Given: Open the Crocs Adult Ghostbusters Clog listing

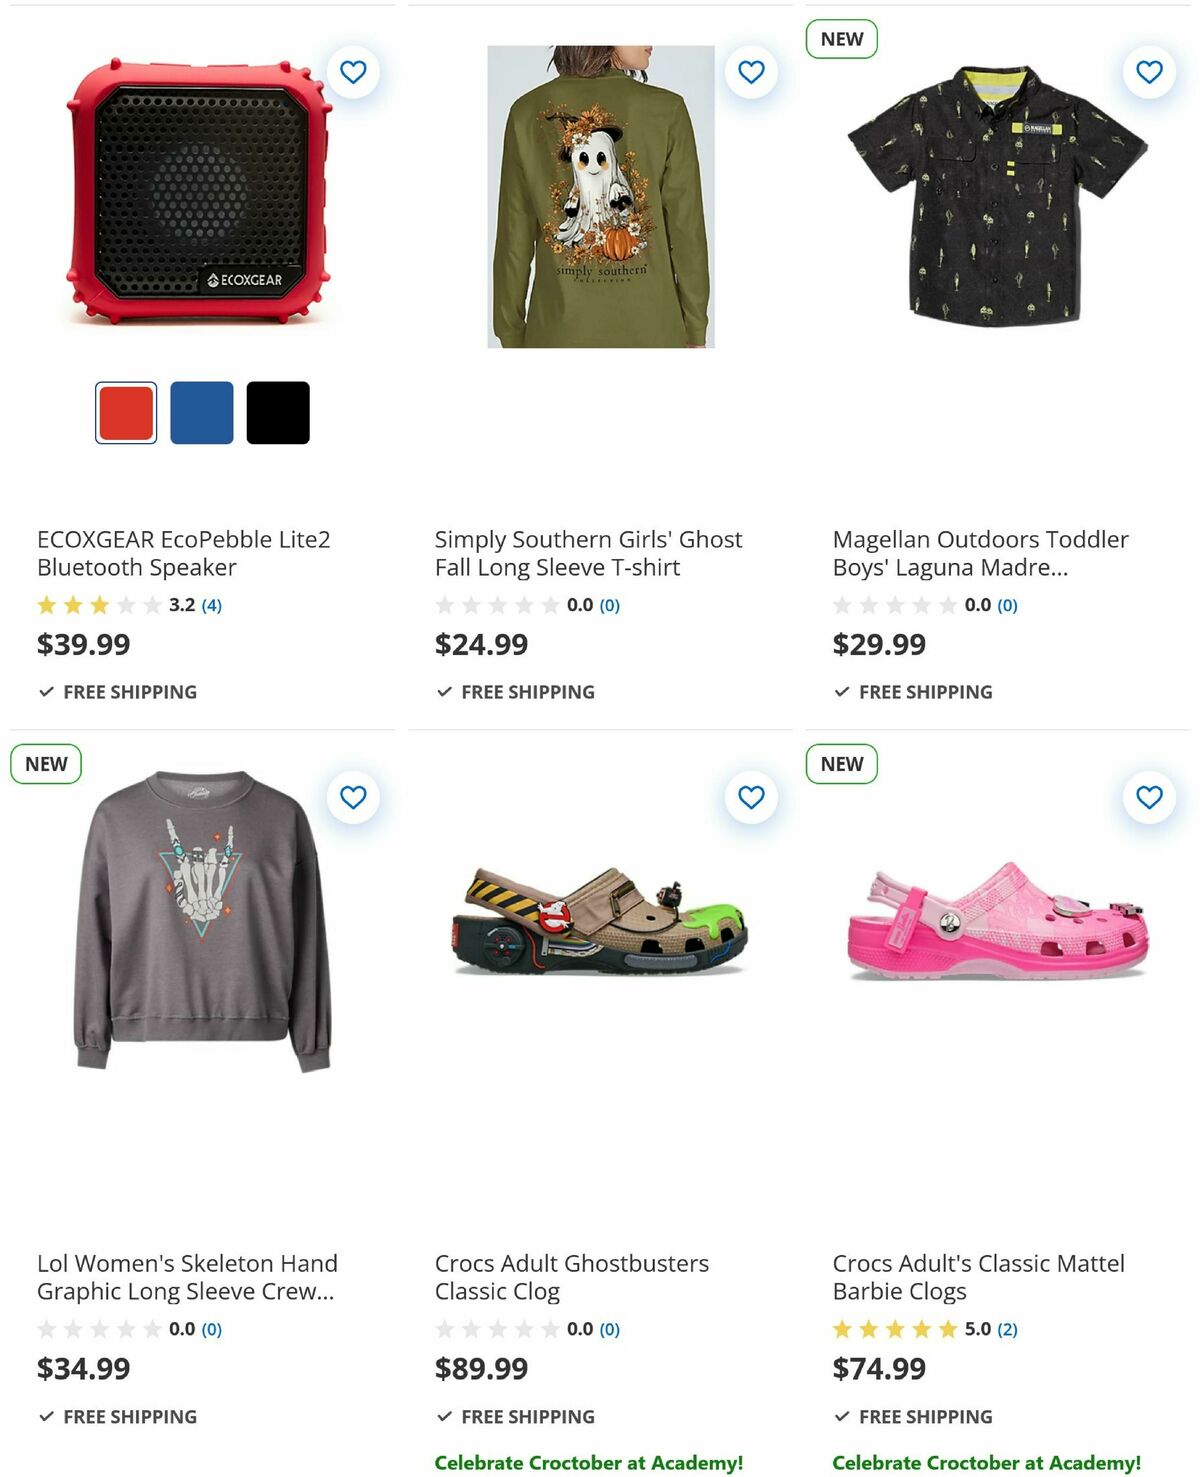Looking at the screenshot, I should tap(570, 1277).
